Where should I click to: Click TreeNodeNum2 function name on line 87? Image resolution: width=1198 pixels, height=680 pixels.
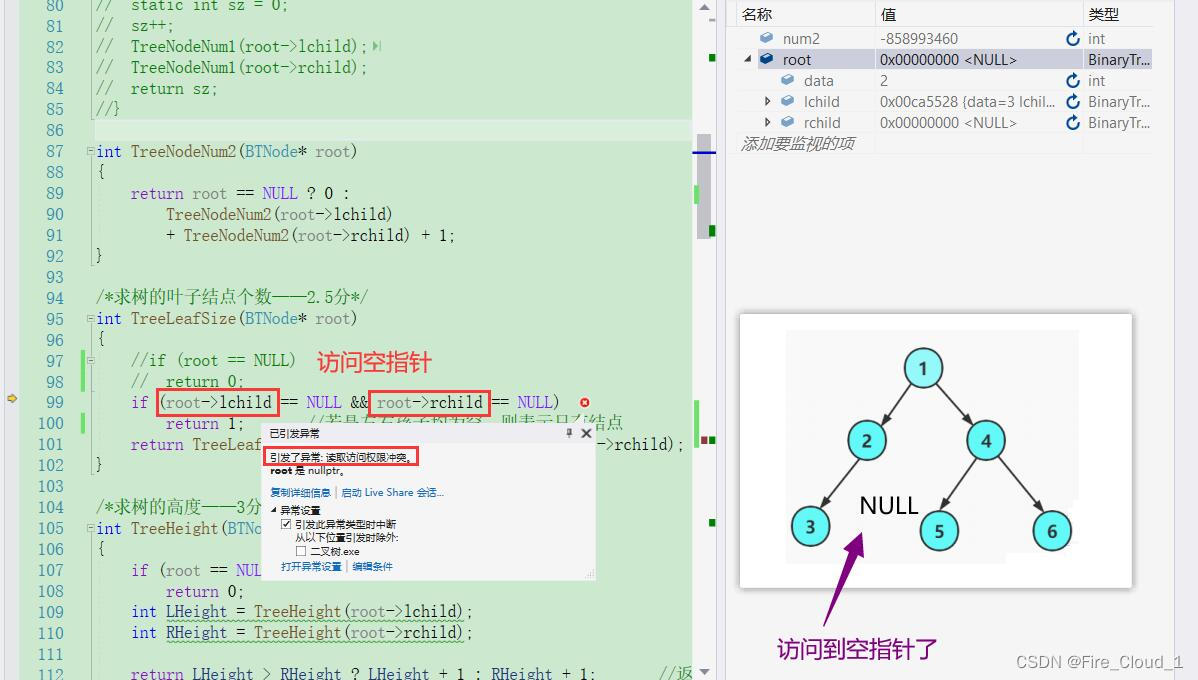184,151
